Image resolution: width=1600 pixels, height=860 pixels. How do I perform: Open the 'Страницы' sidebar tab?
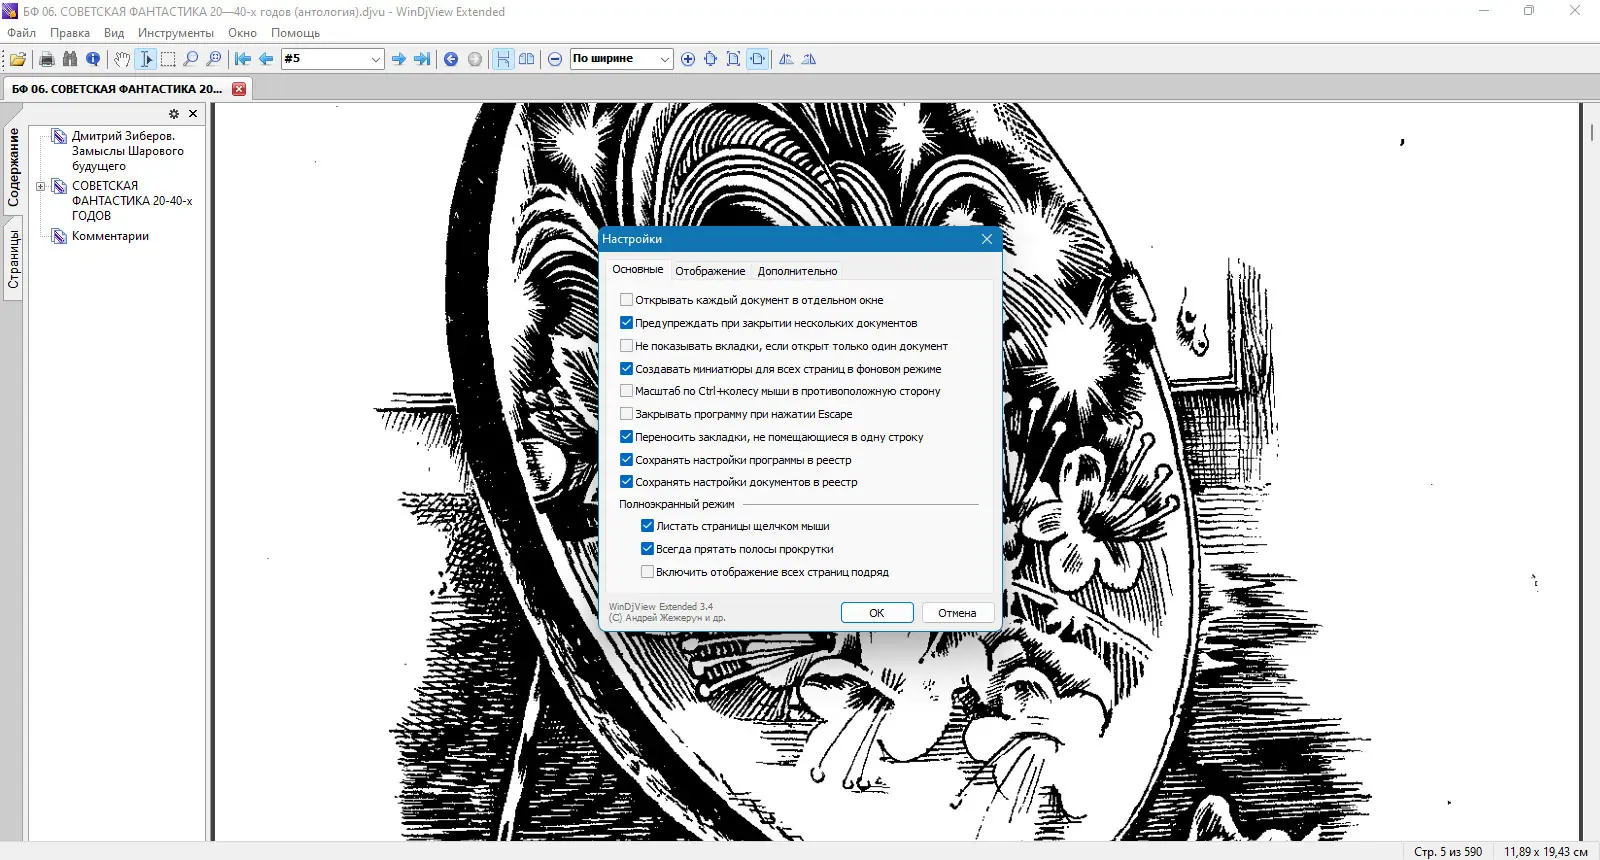click(14, 260)
